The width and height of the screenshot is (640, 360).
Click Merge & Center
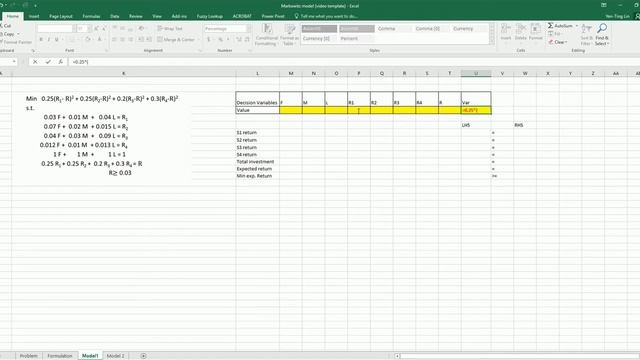pos(176,40)
